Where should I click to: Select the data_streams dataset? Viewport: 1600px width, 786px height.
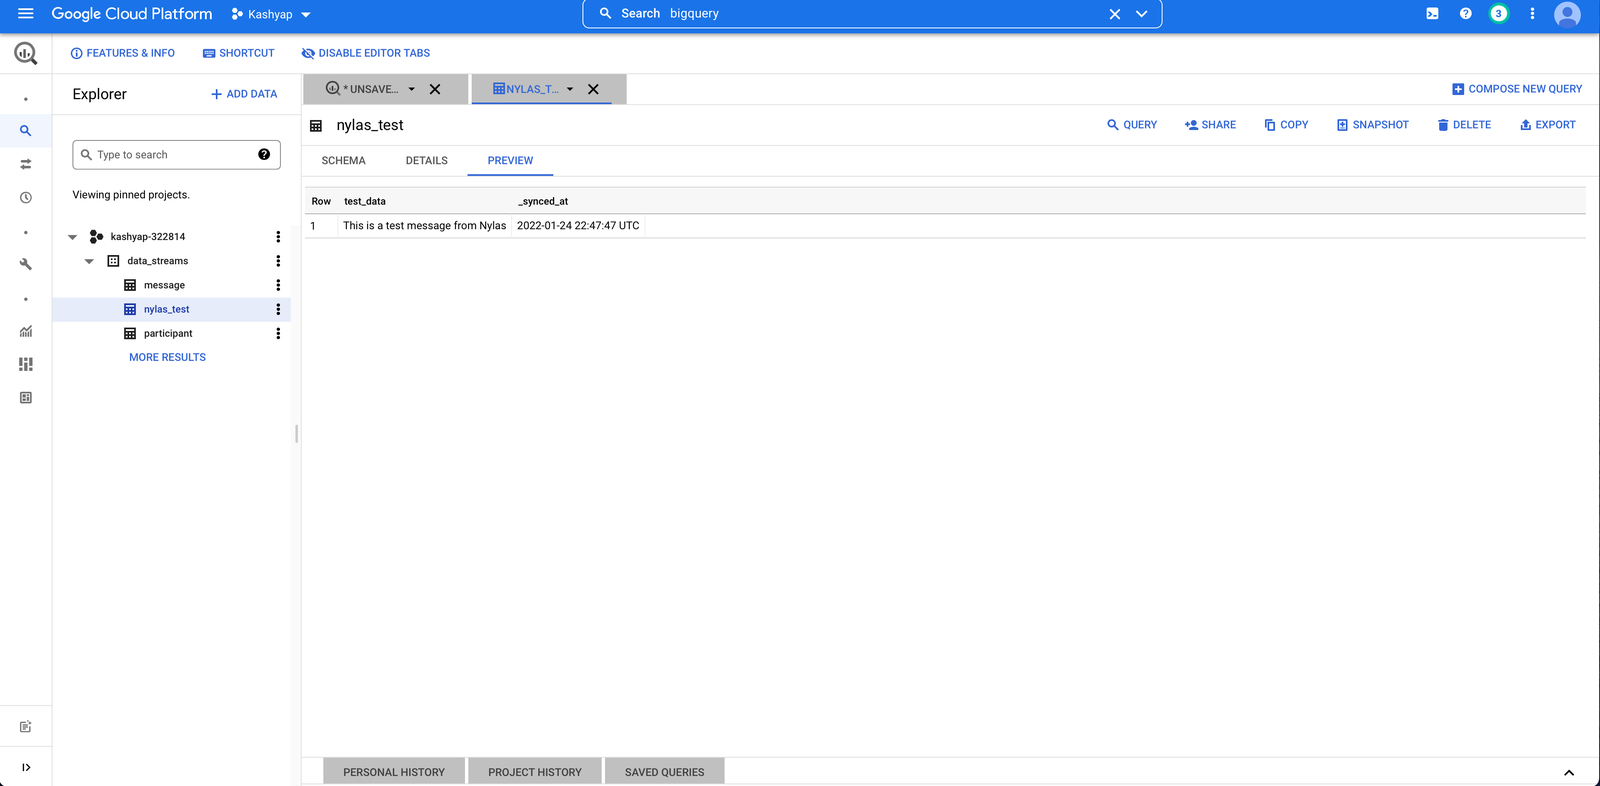click(x=157, y=261)
